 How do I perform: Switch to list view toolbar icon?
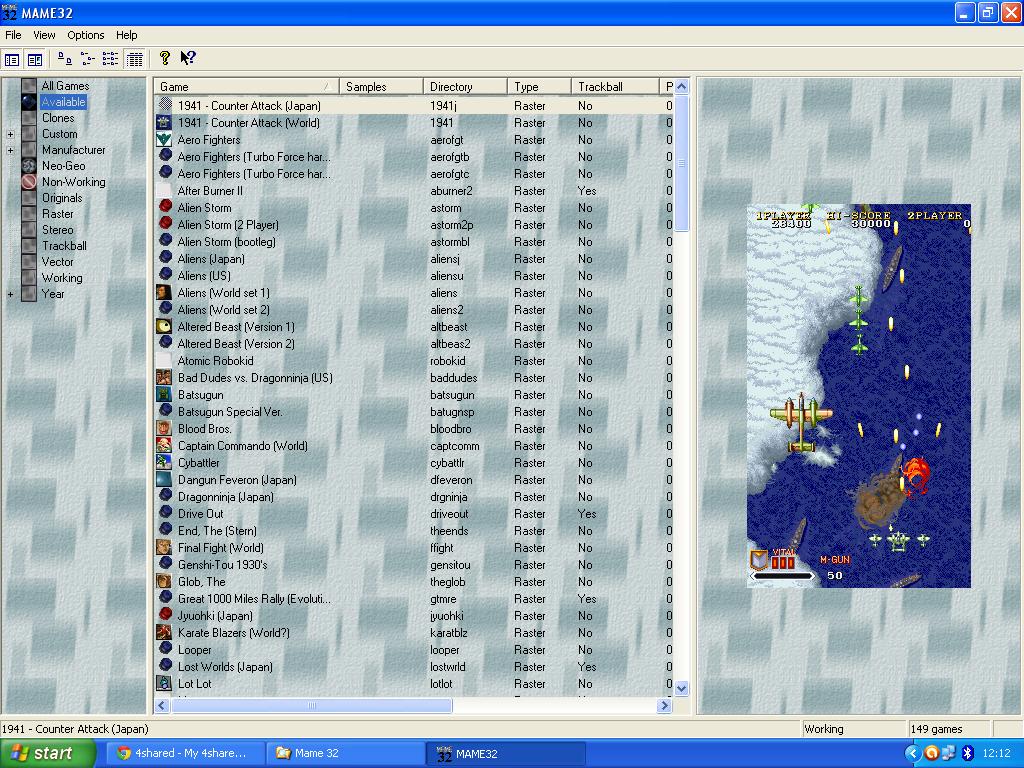click(x=110, y=59)
